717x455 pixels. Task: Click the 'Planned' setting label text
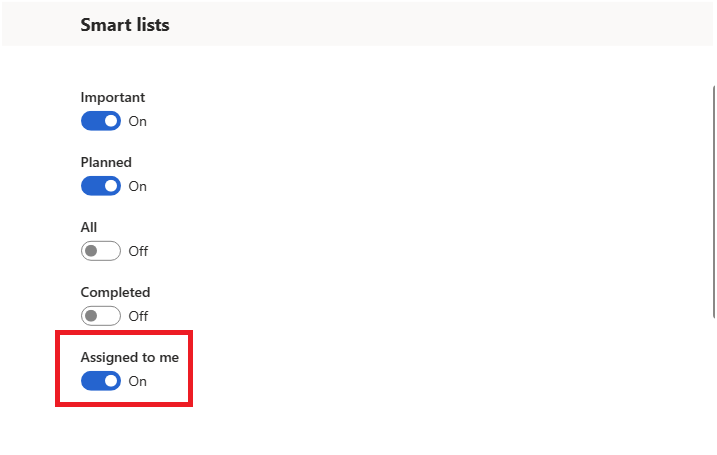(x=106, y=162)
